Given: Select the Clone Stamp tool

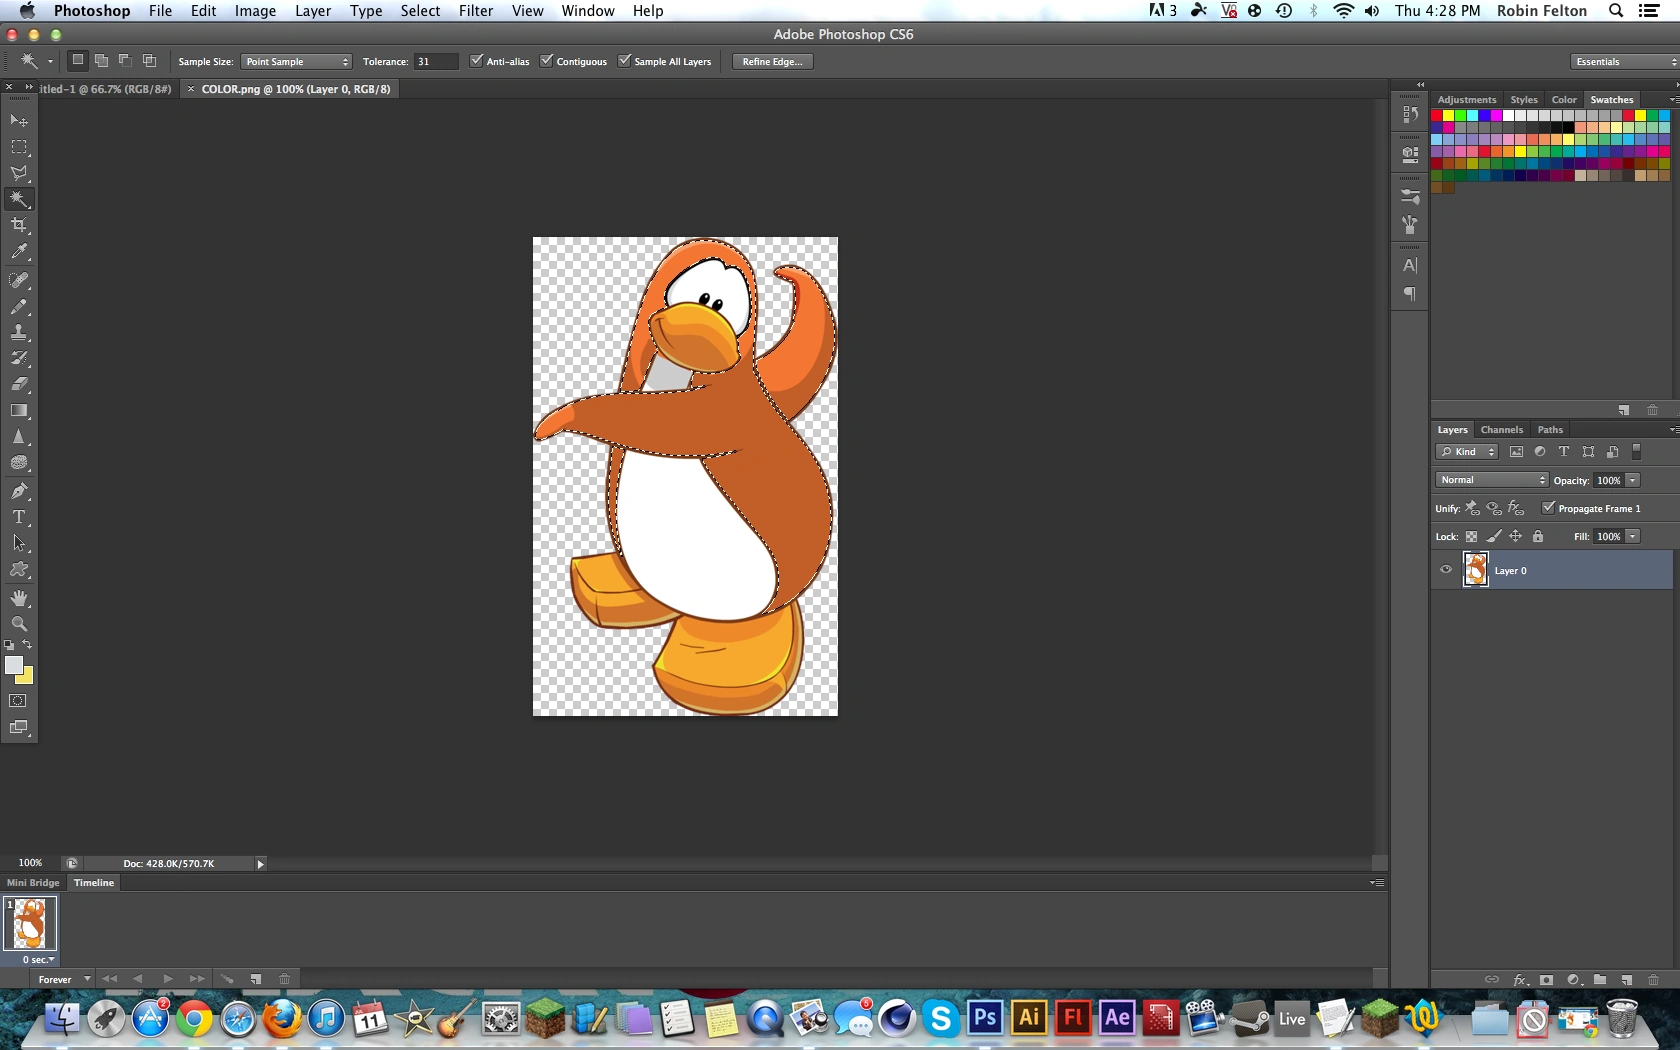Looking at the screenshot, I should tap(19, 332).
